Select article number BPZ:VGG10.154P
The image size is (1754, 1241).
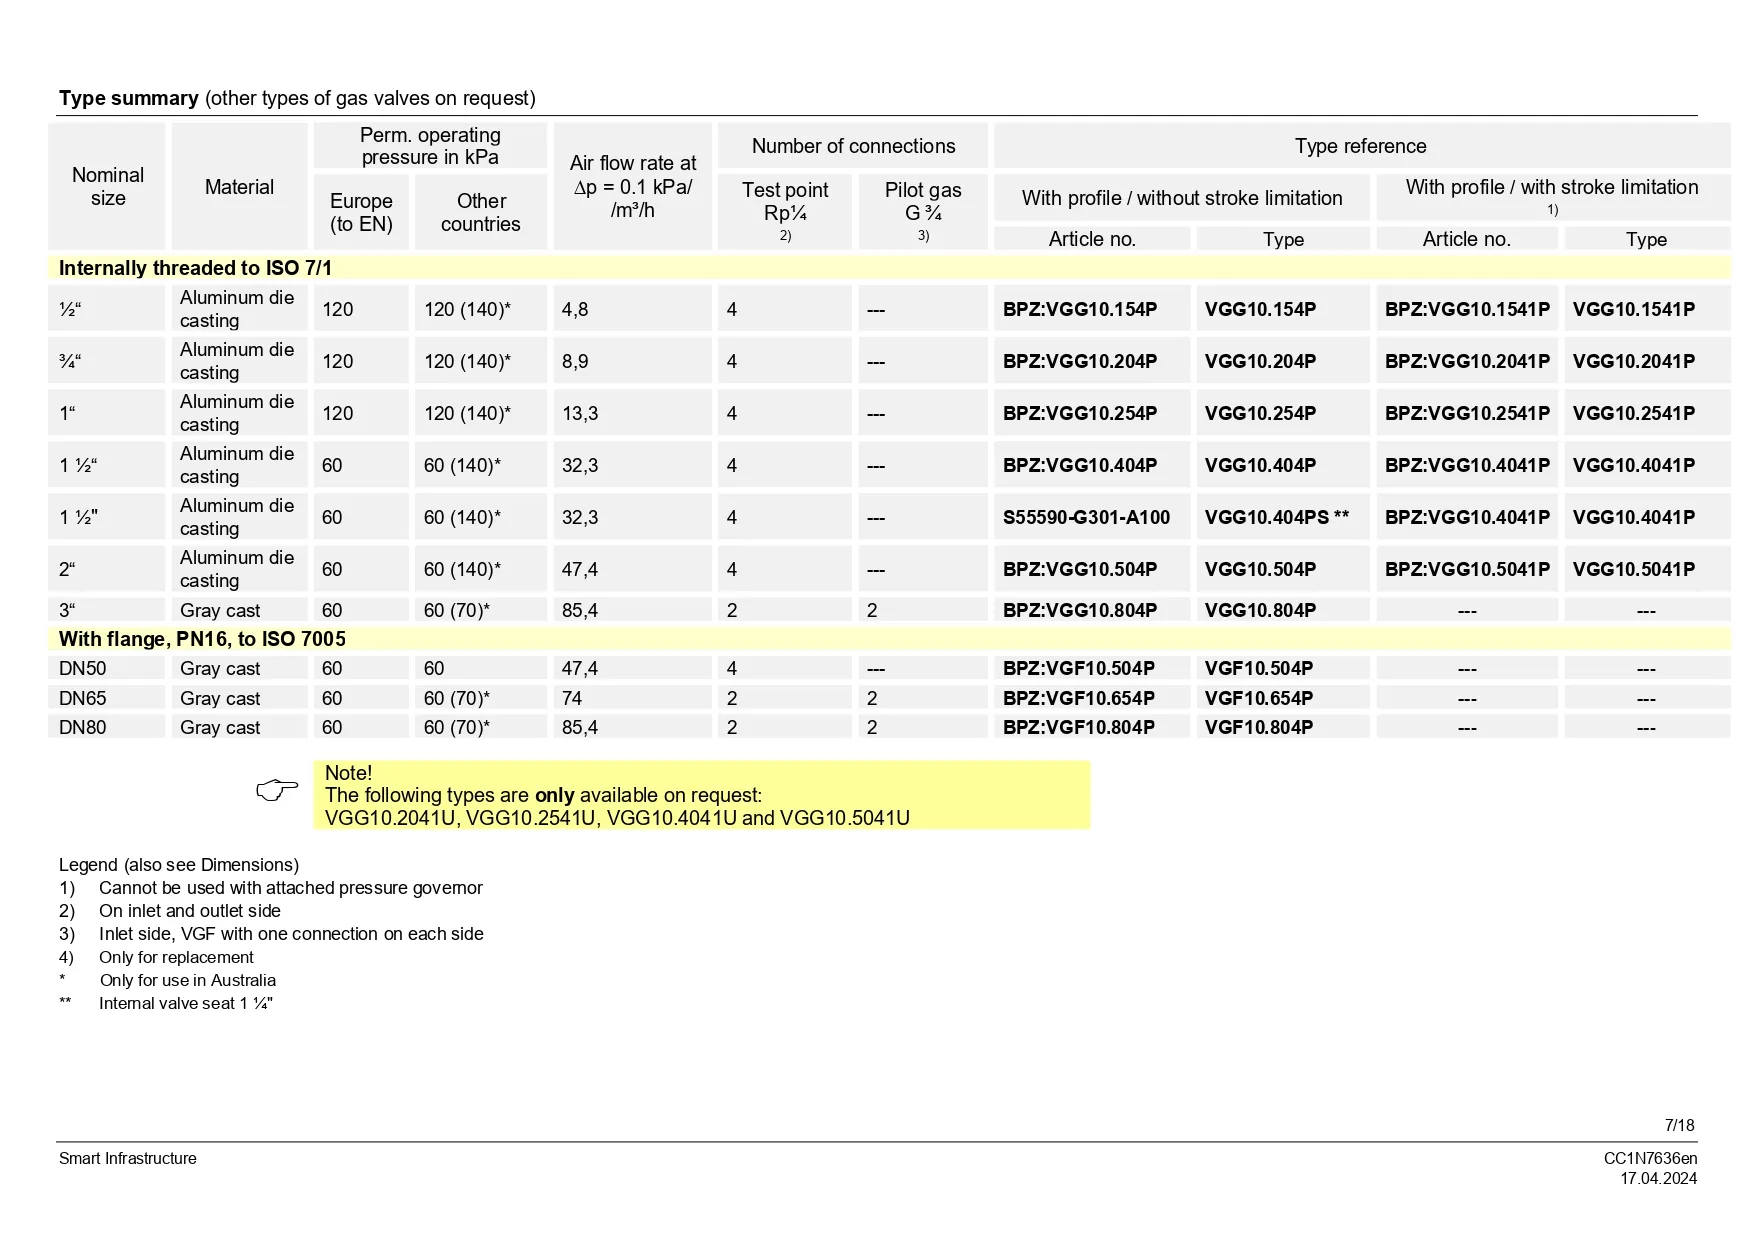tap(1080, 309)
